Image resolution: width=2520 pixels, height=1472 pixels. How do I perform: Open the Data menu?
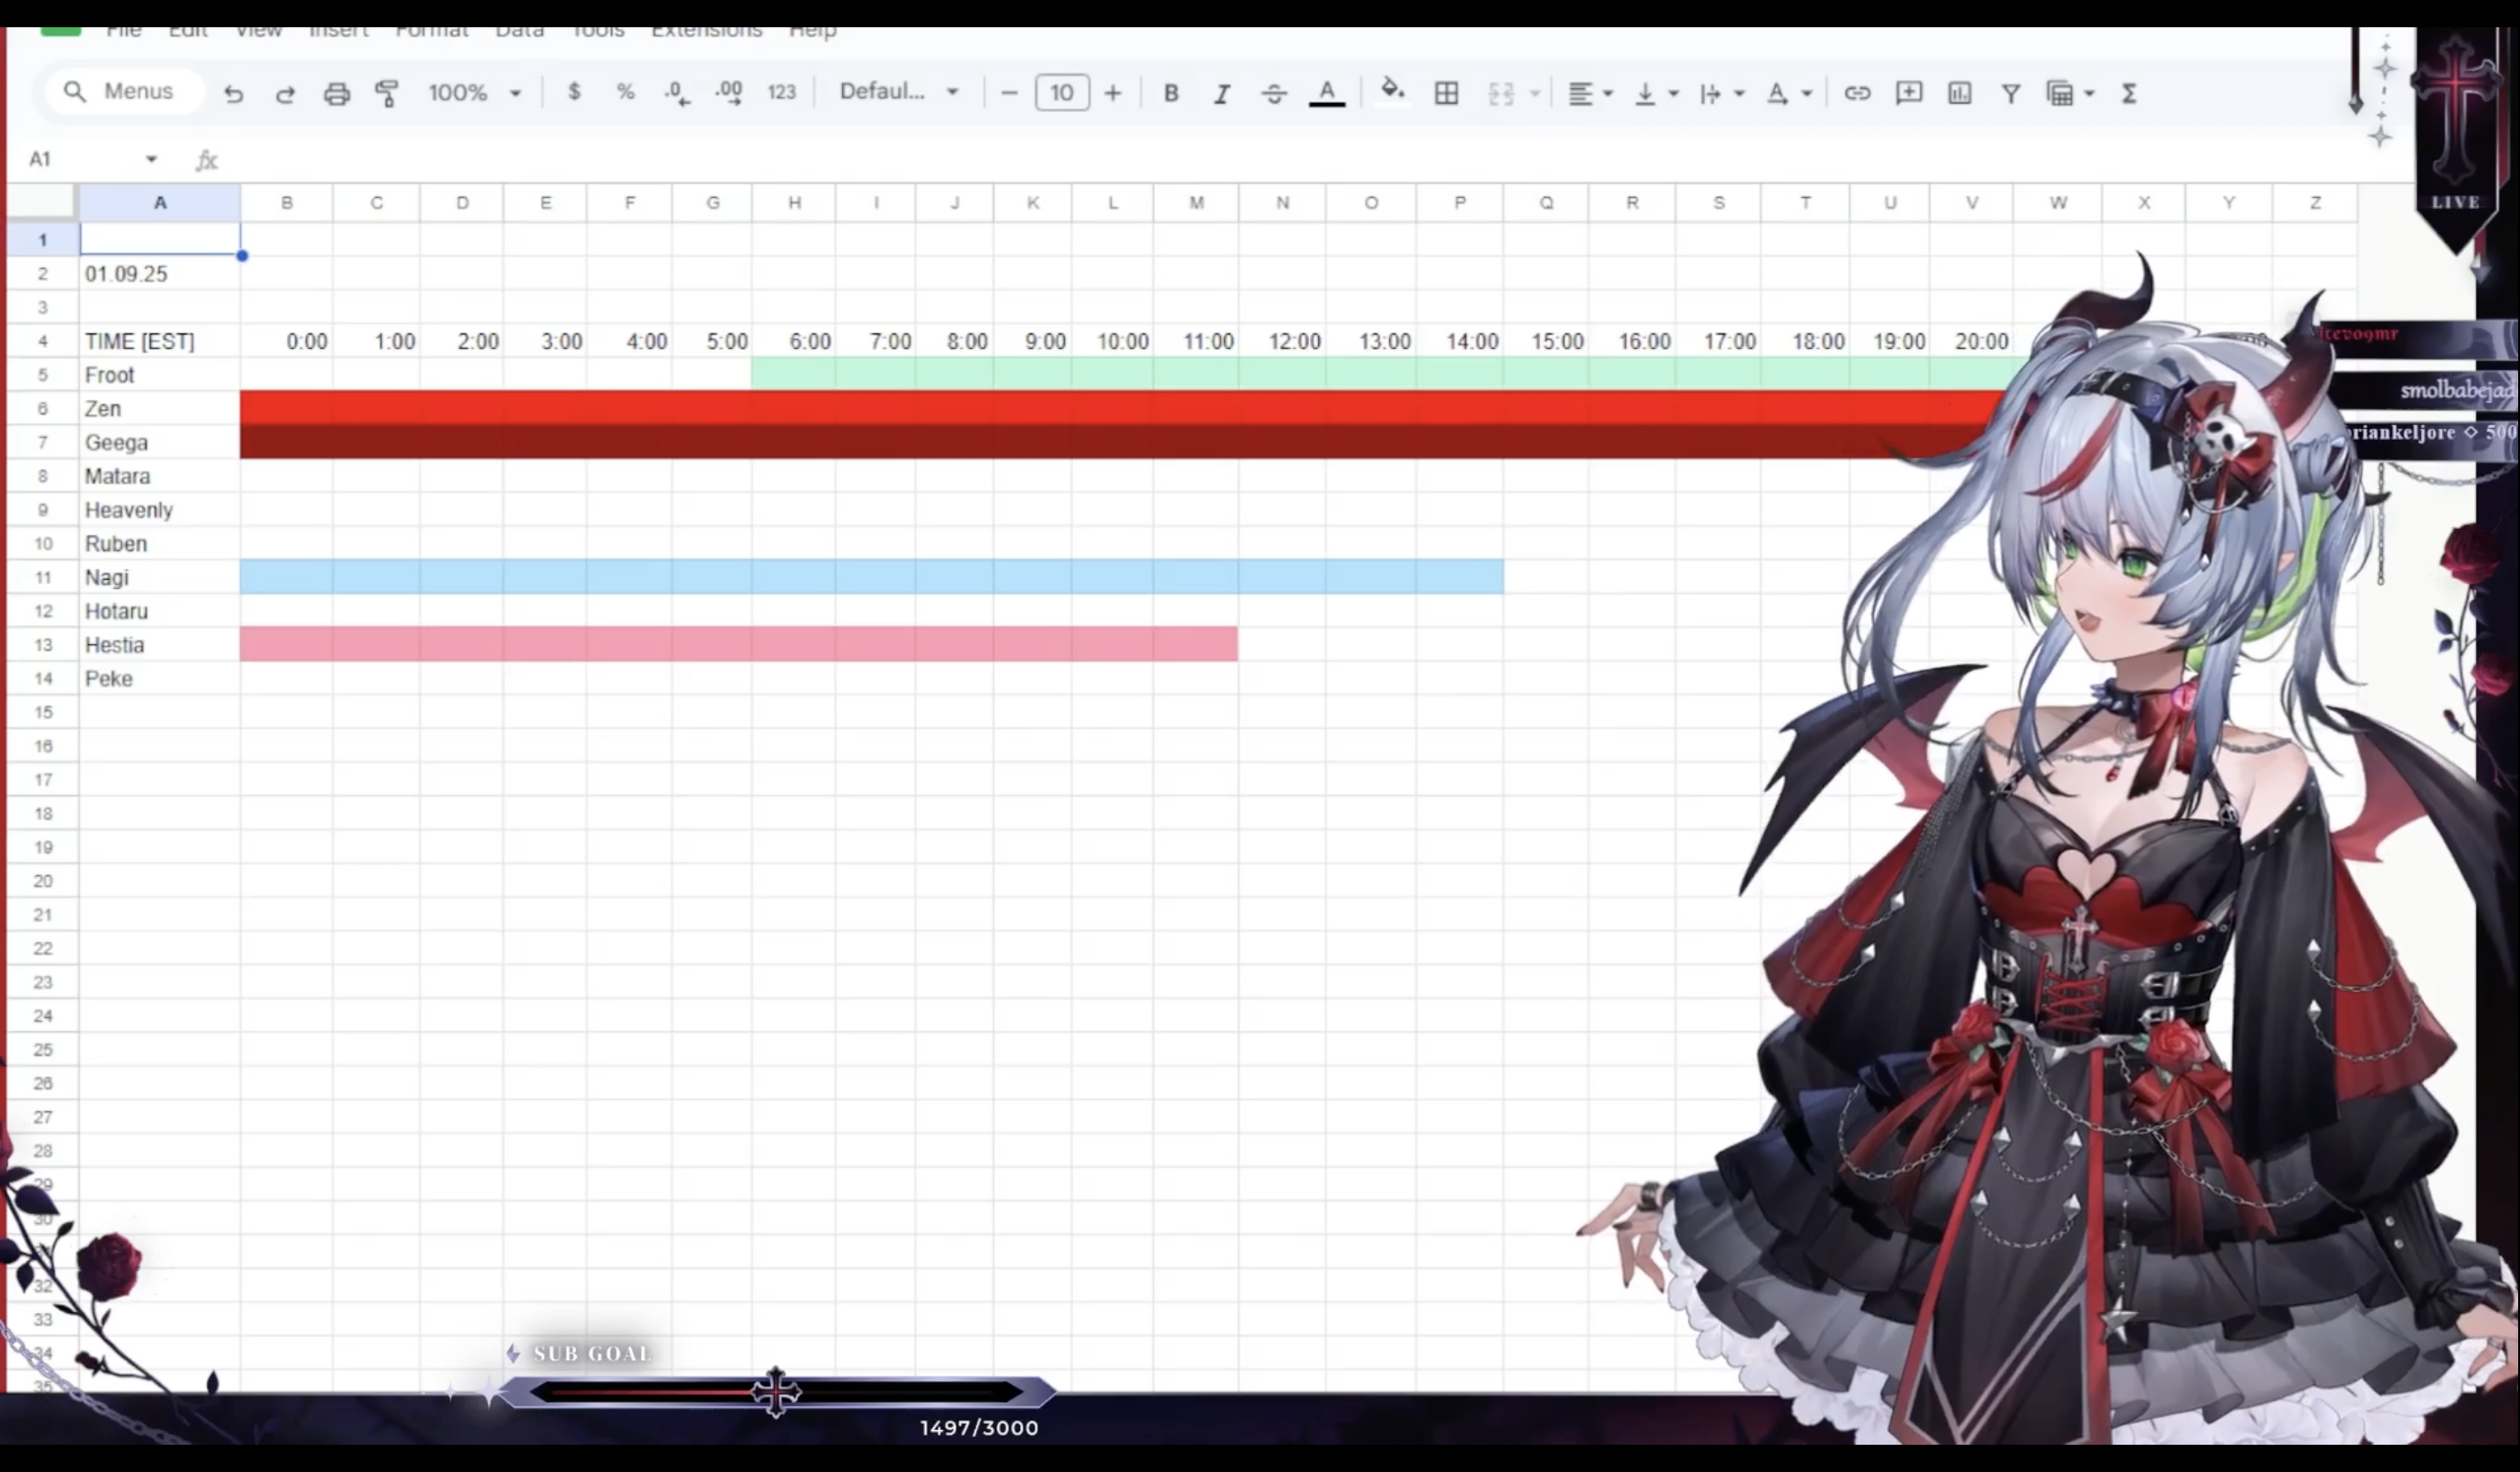coord(519,31)
